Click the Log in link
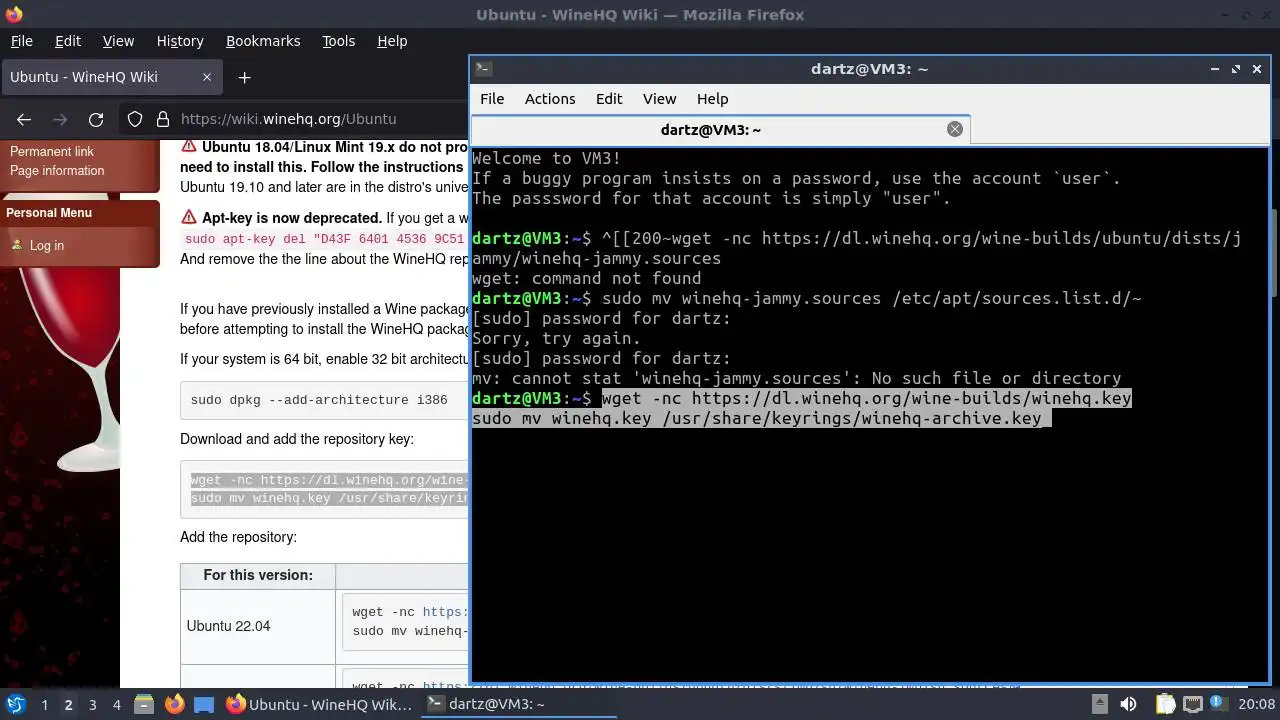The image size is (1280, 720). coord(47,246)
